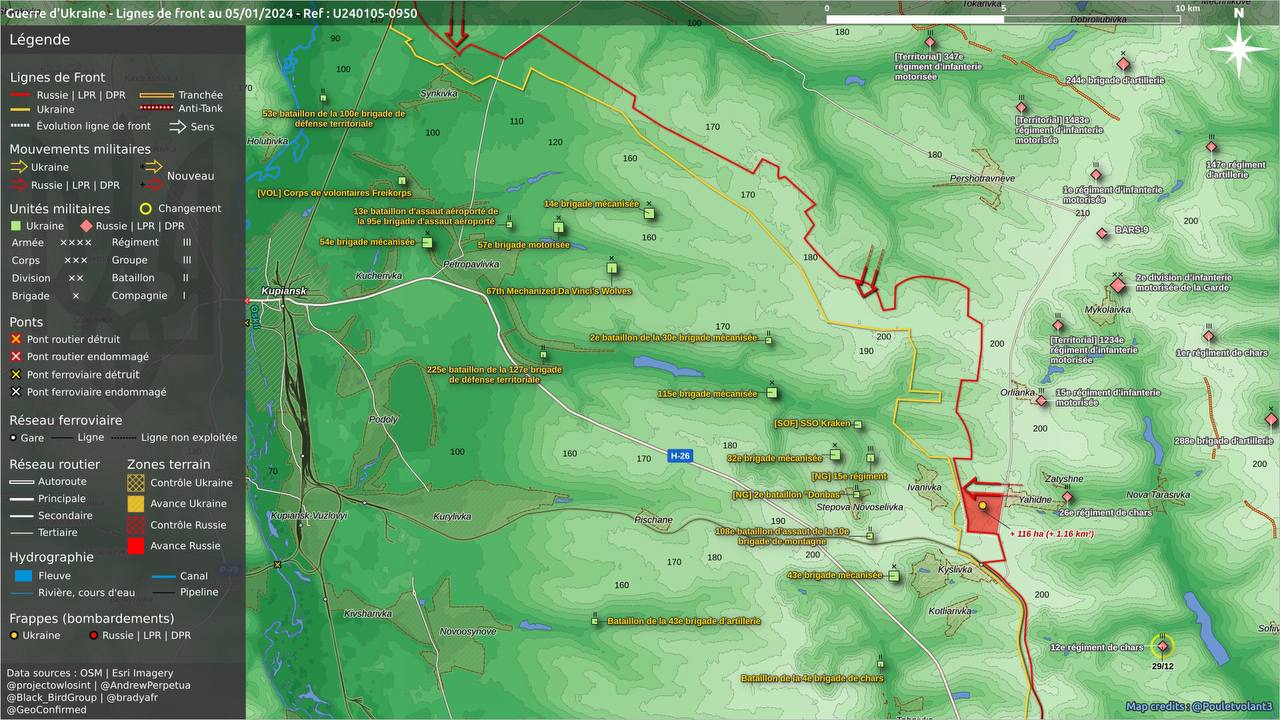Click the @Pouletvolant3 map credits link
1280x720 pixels.
1232,706
